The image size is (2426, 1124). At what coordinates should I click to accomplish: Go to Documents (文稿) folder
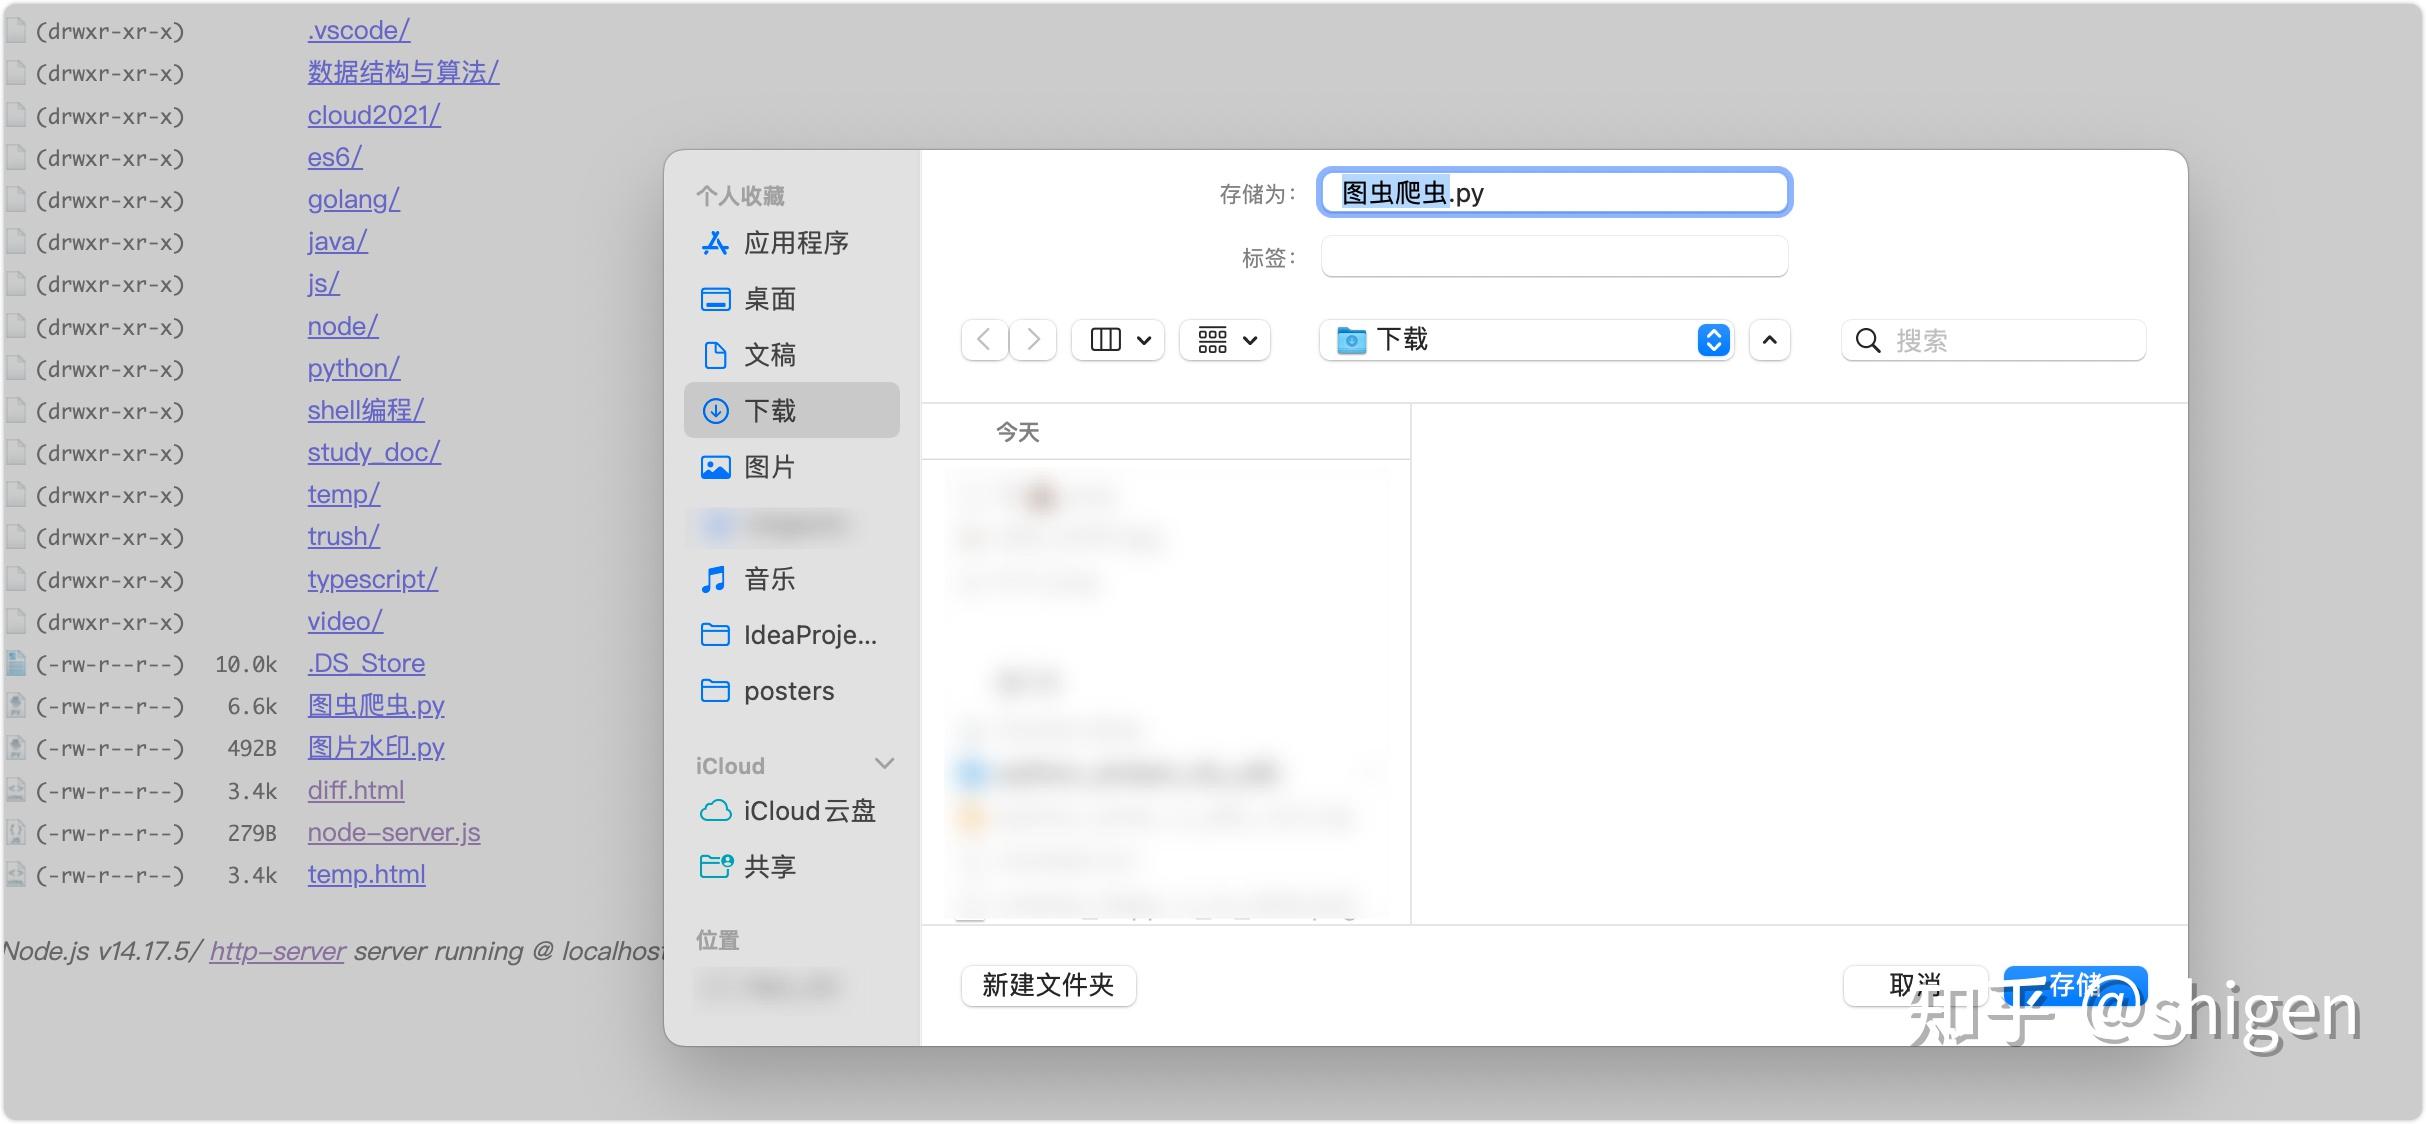pyautogui.click(x=769, y=355)
